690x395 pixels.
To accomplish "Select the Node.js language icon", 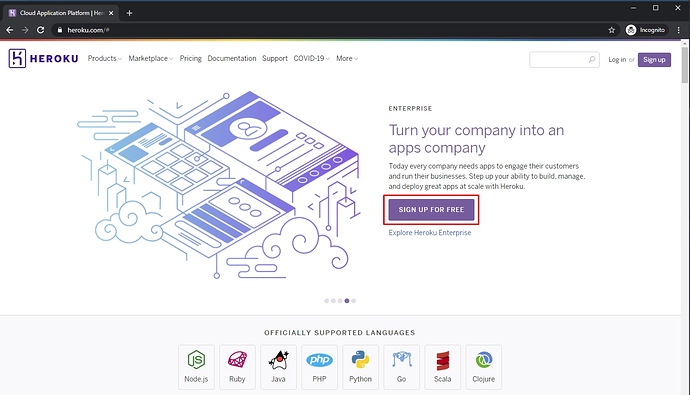I will coord(196,360).
